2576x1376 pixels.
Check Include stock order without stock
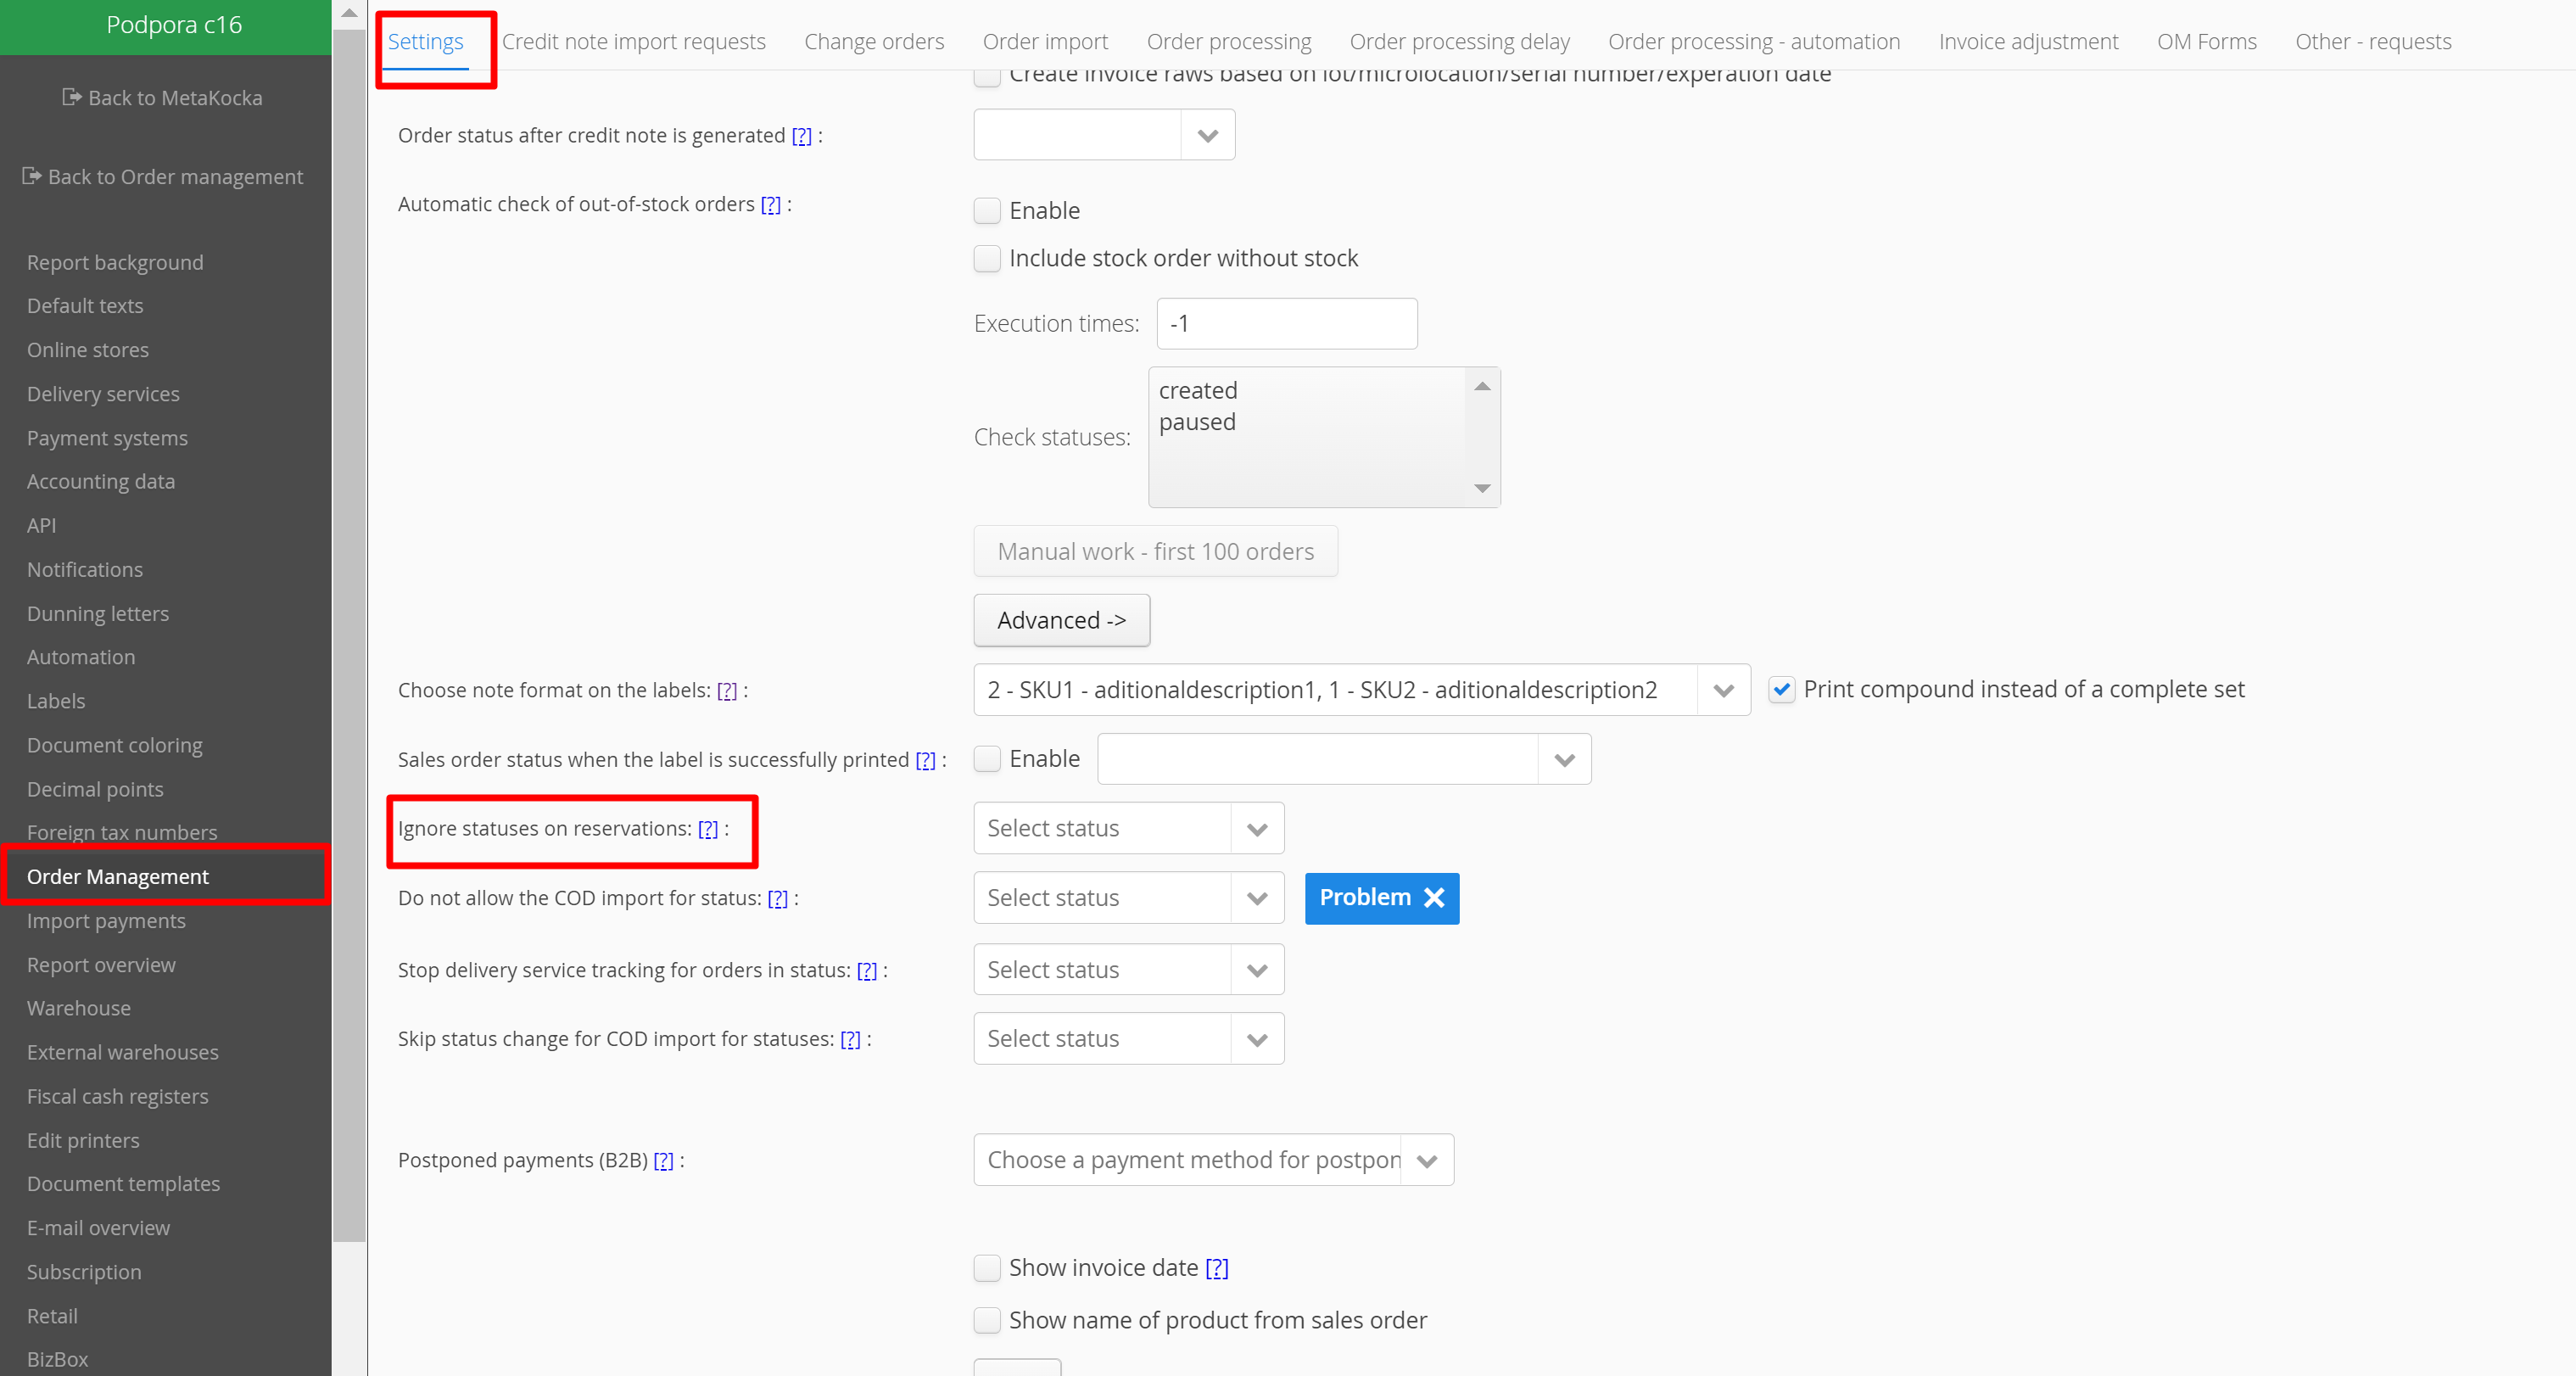(987, 259)
